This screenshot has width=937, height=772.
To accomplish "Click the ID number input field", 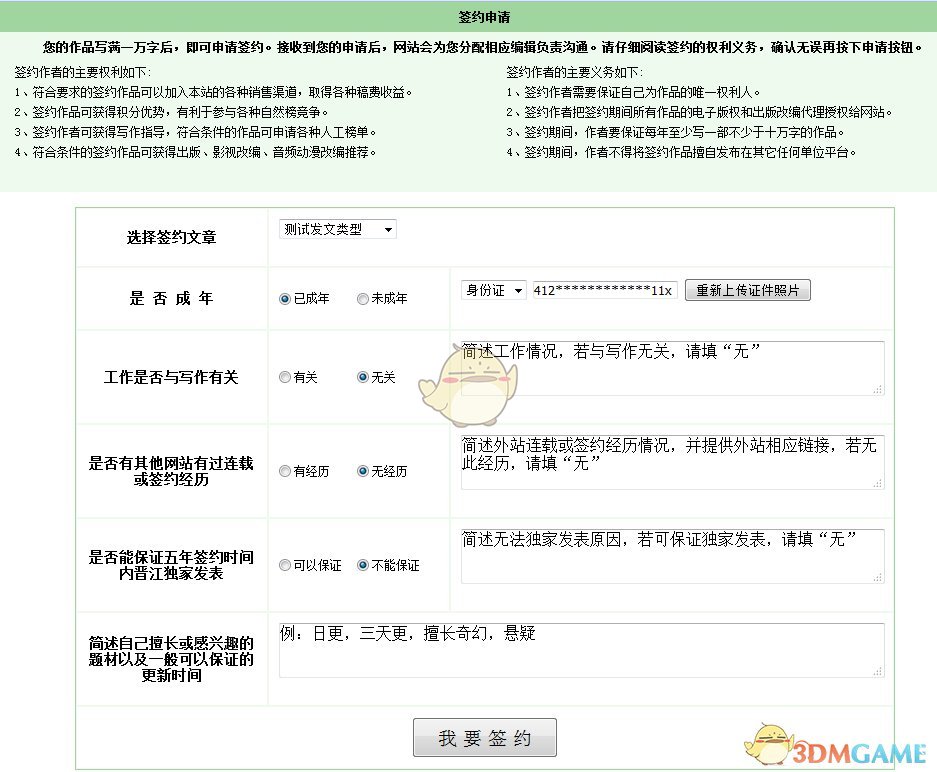I will point(605,290).
